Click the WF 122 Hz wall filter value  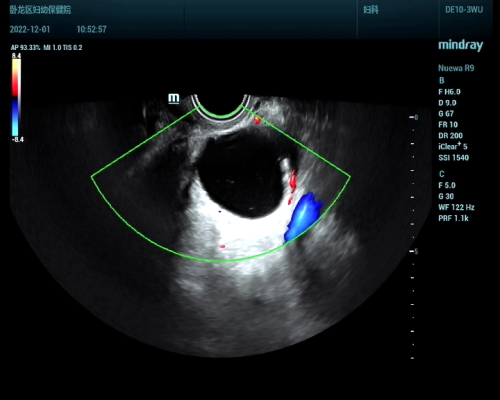pos(456,207)
